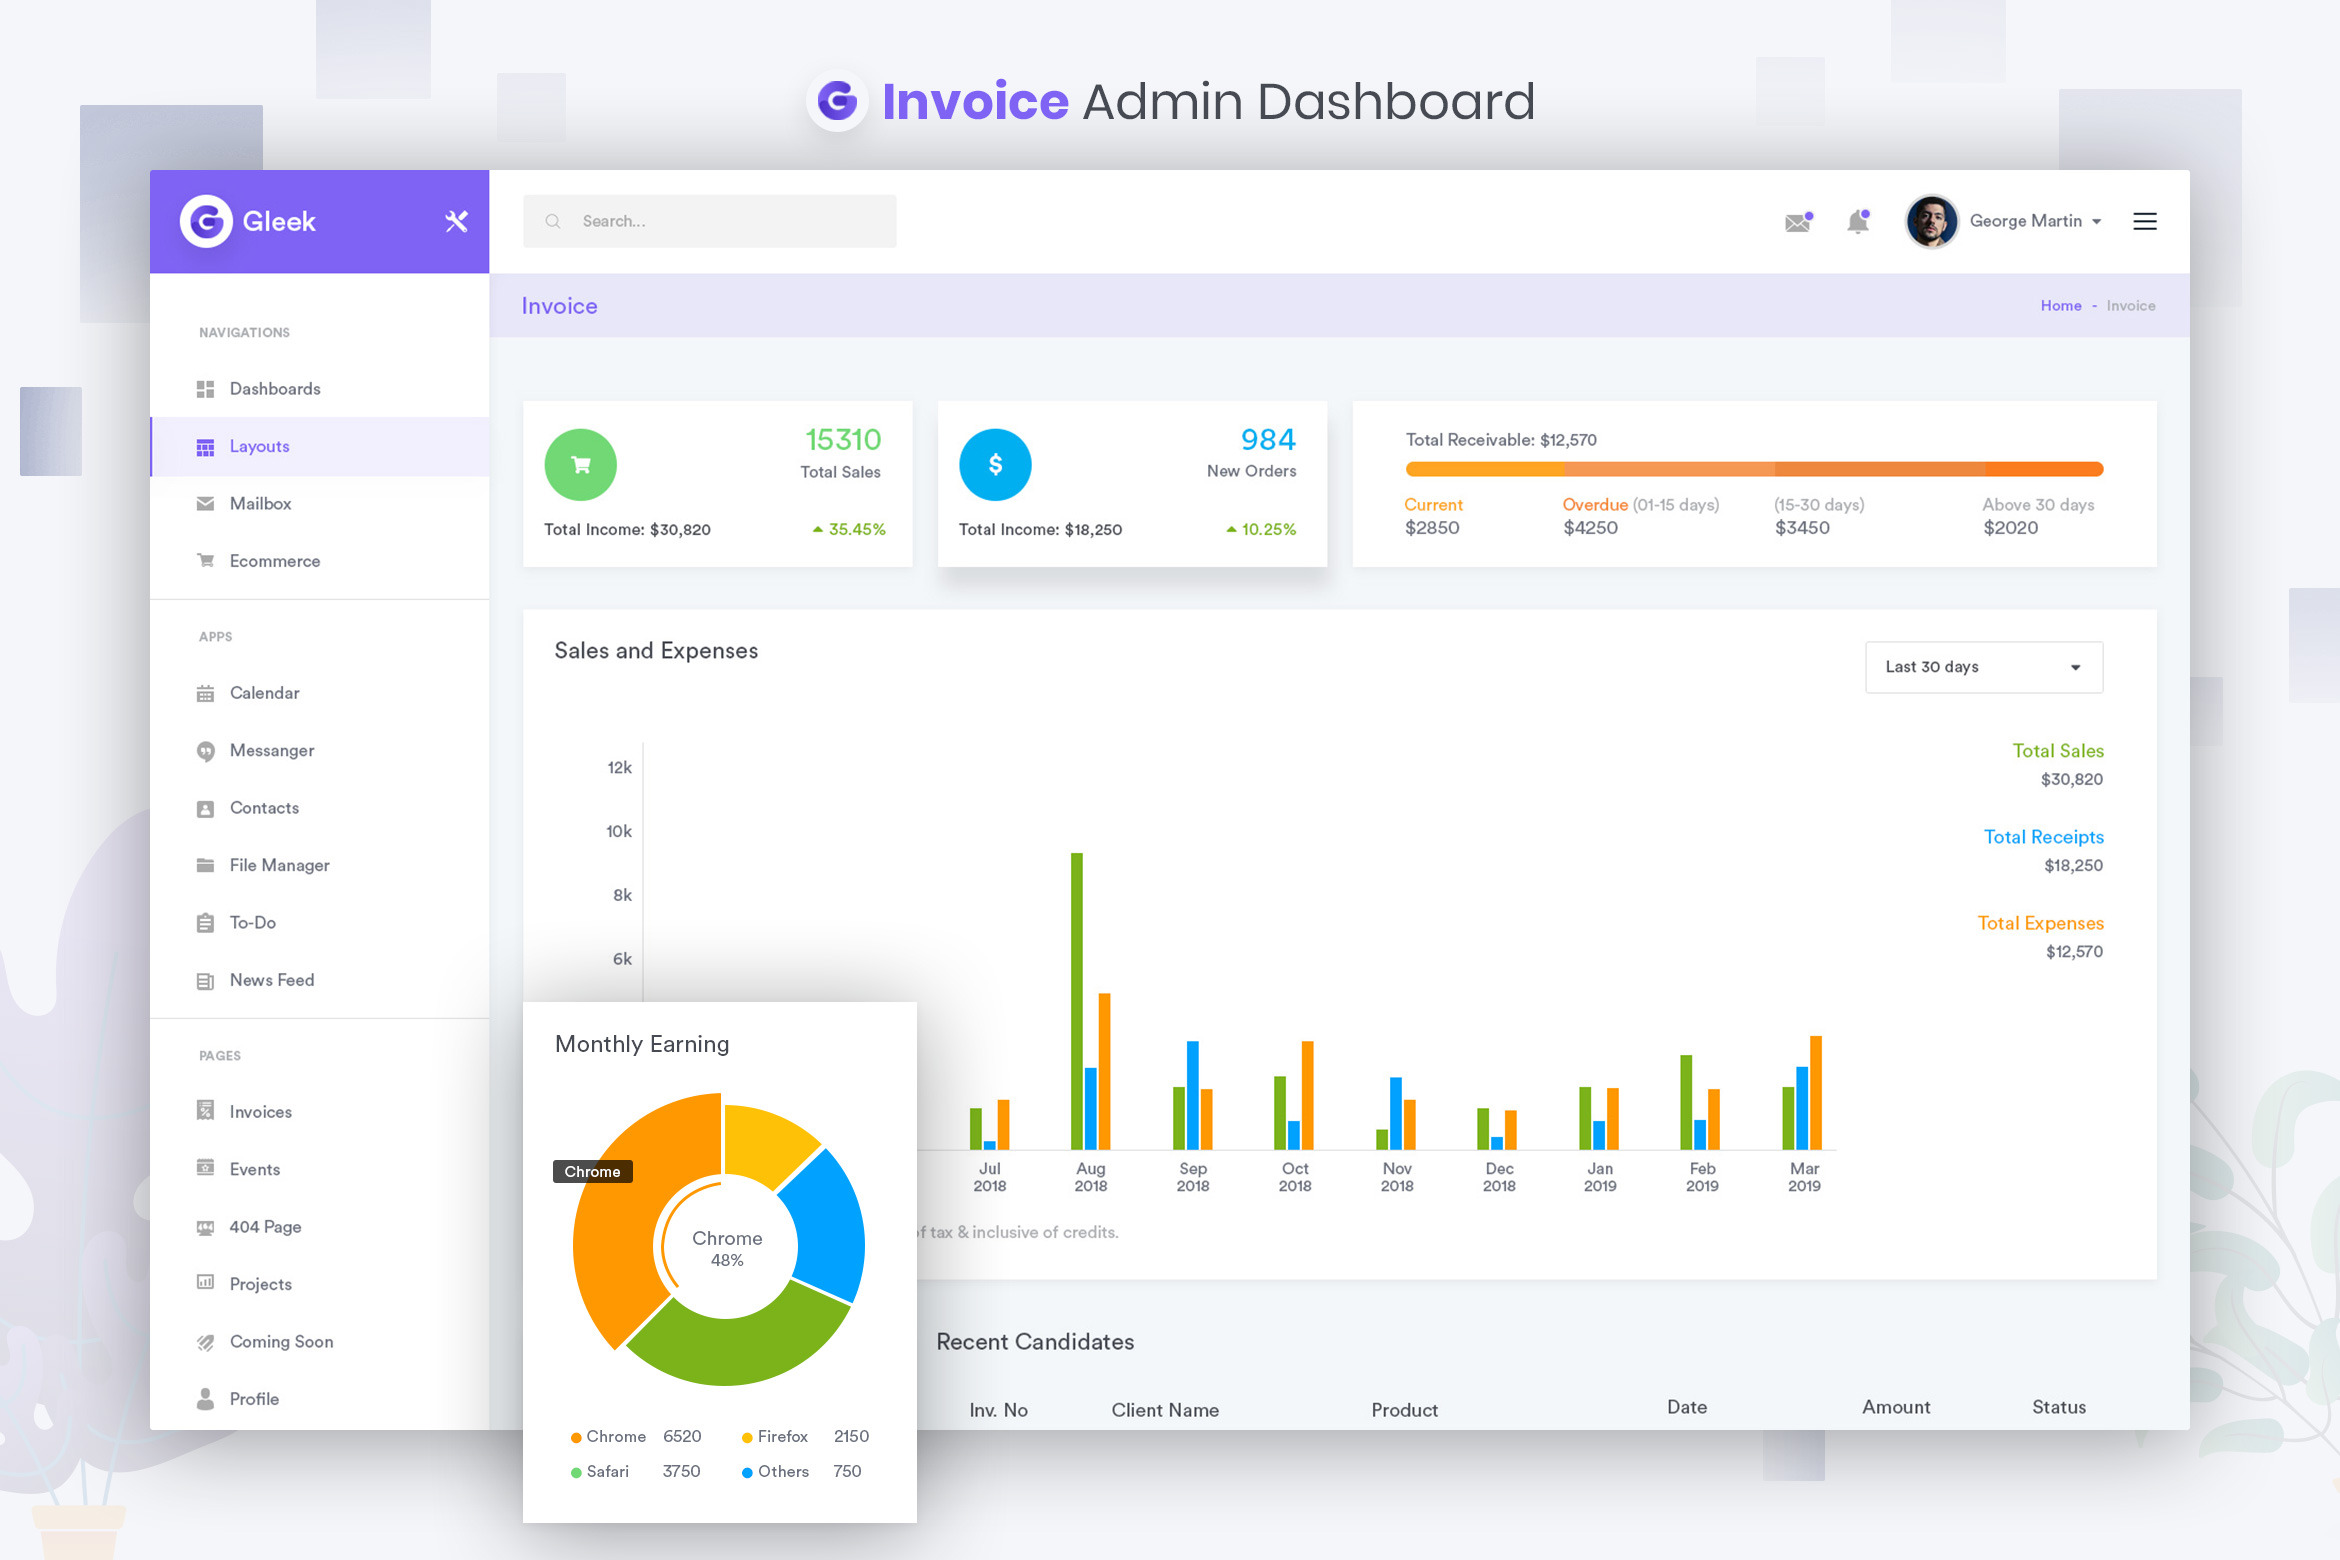Screen dimensions: 2340x1560
Task: Open the Messanger app
Action: pyautogui.click(x=271, y=750)
